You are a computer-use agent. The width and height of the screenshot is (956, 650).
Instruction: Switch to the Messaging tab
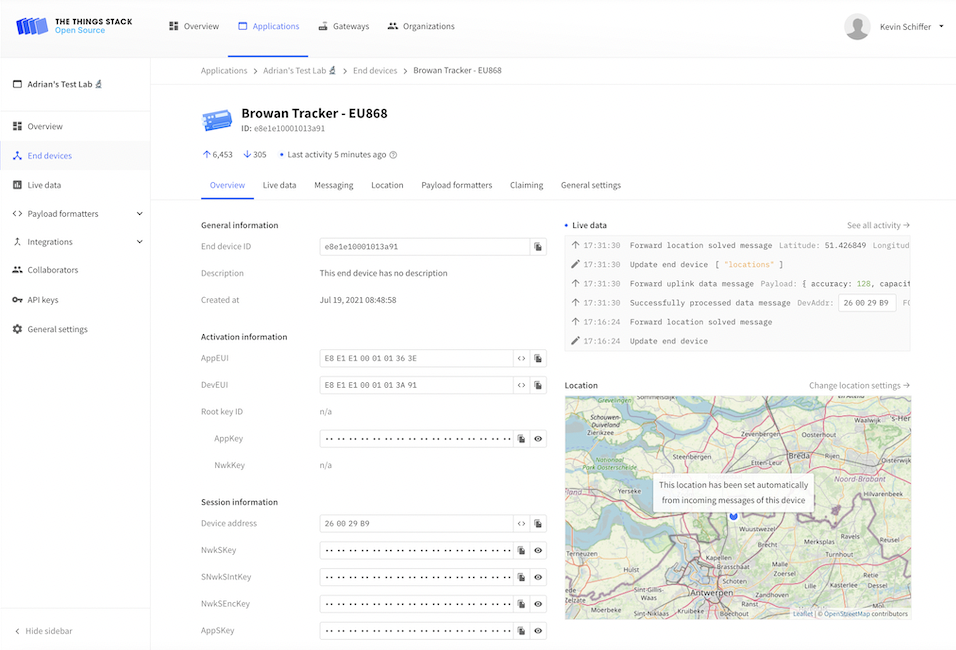333,185
